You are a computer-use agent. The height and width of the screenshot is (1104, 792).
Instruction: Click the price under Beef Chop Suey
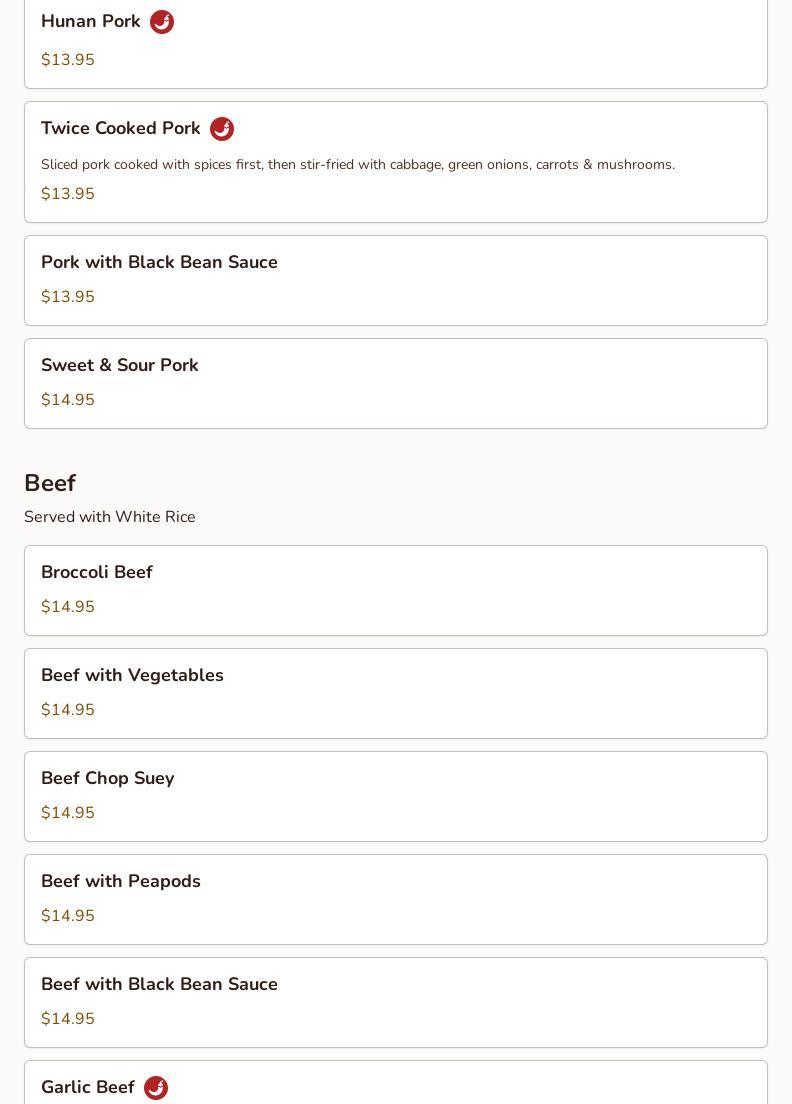pyautogui.click(x=68, y=813)
